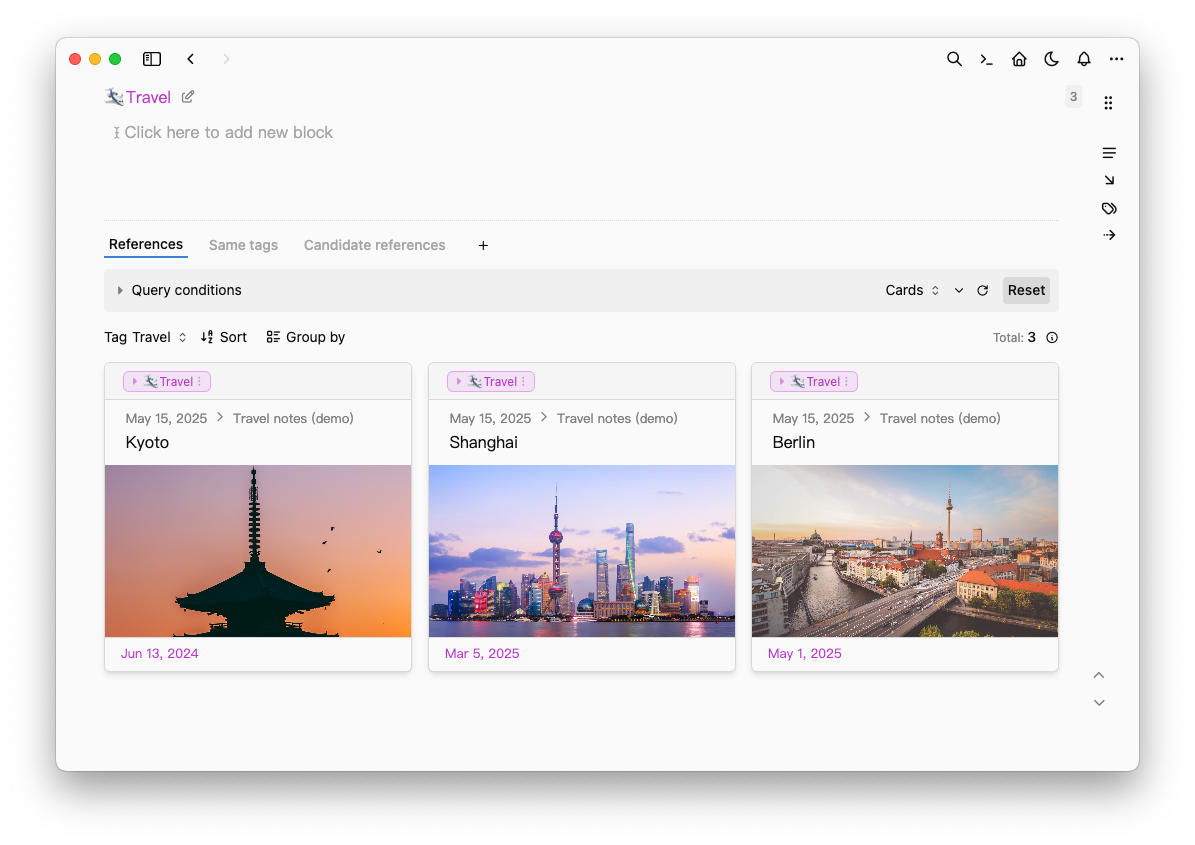Screen dimensions: 1195x845
Task: Toggle the sidebar panel icon
Action: coord(152,59)
